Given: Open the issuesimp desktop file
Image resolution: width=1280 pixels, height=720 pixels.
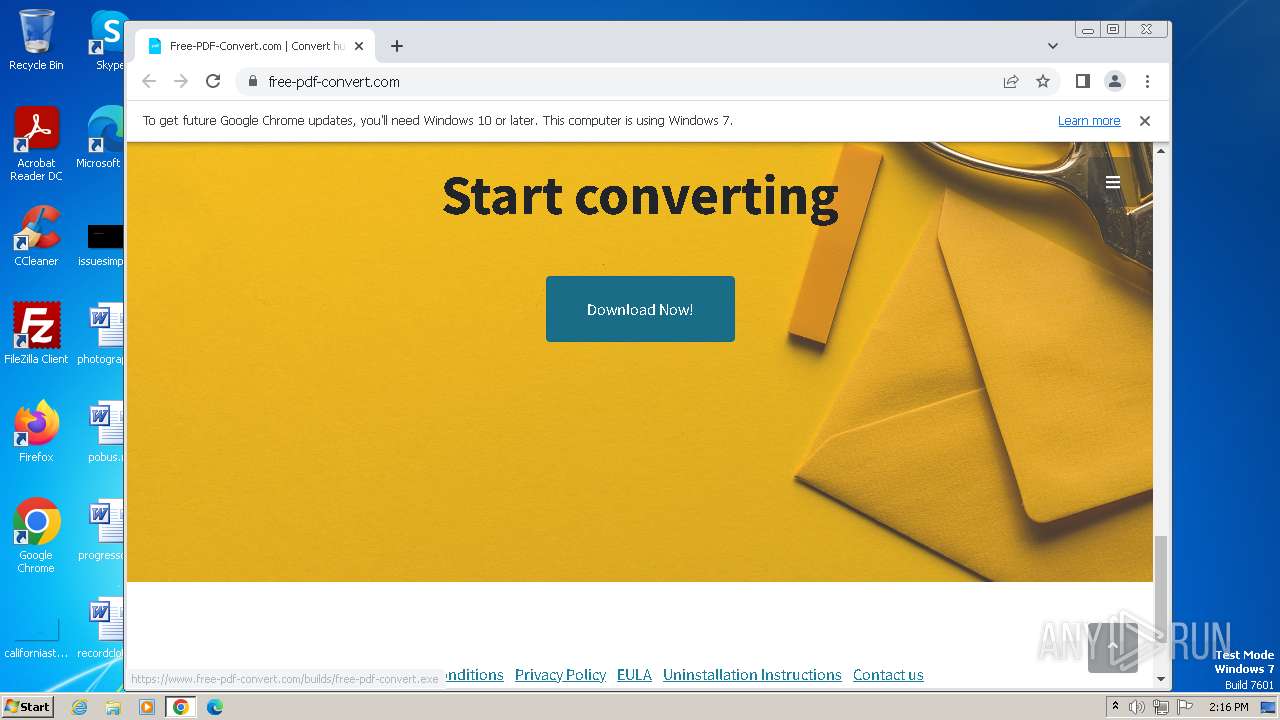Looking at the screenshot, I should point(102,245).
